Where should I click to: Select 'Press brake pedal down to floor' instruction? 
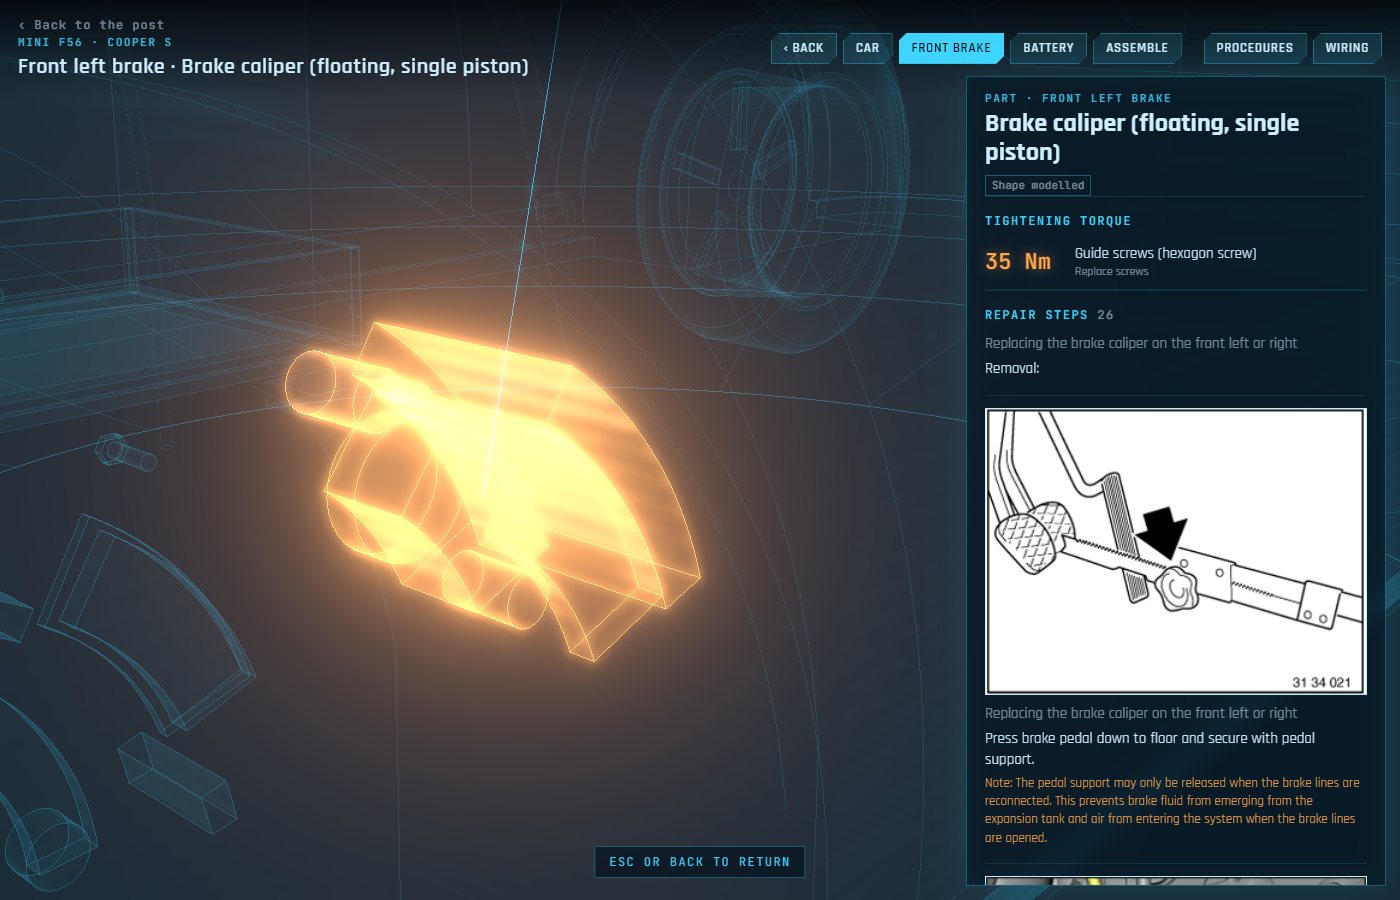(x=1150, y=748)
